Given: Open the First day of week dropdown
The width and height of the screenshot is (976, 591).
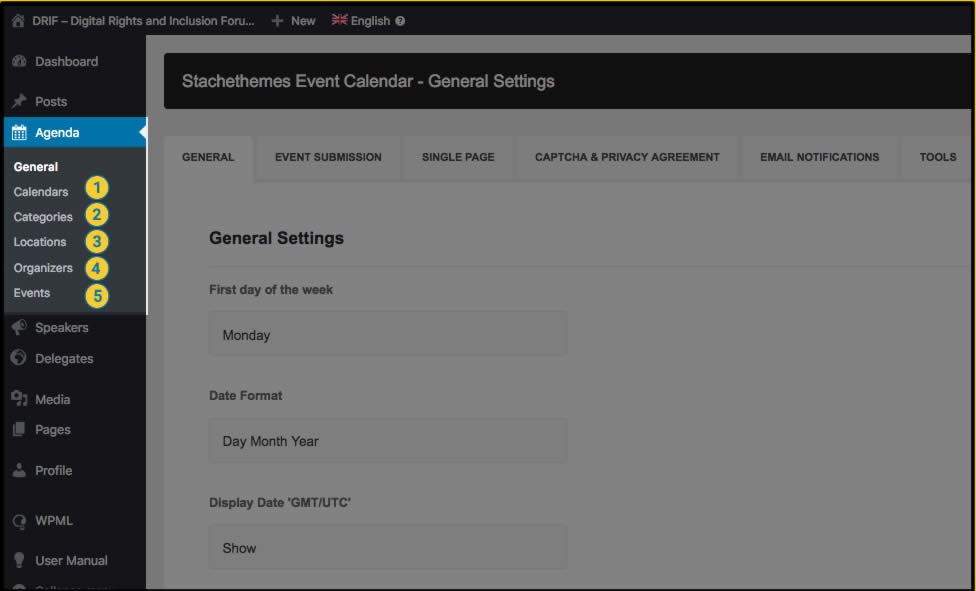Looking at the screenshot, I should pos(387,335).
